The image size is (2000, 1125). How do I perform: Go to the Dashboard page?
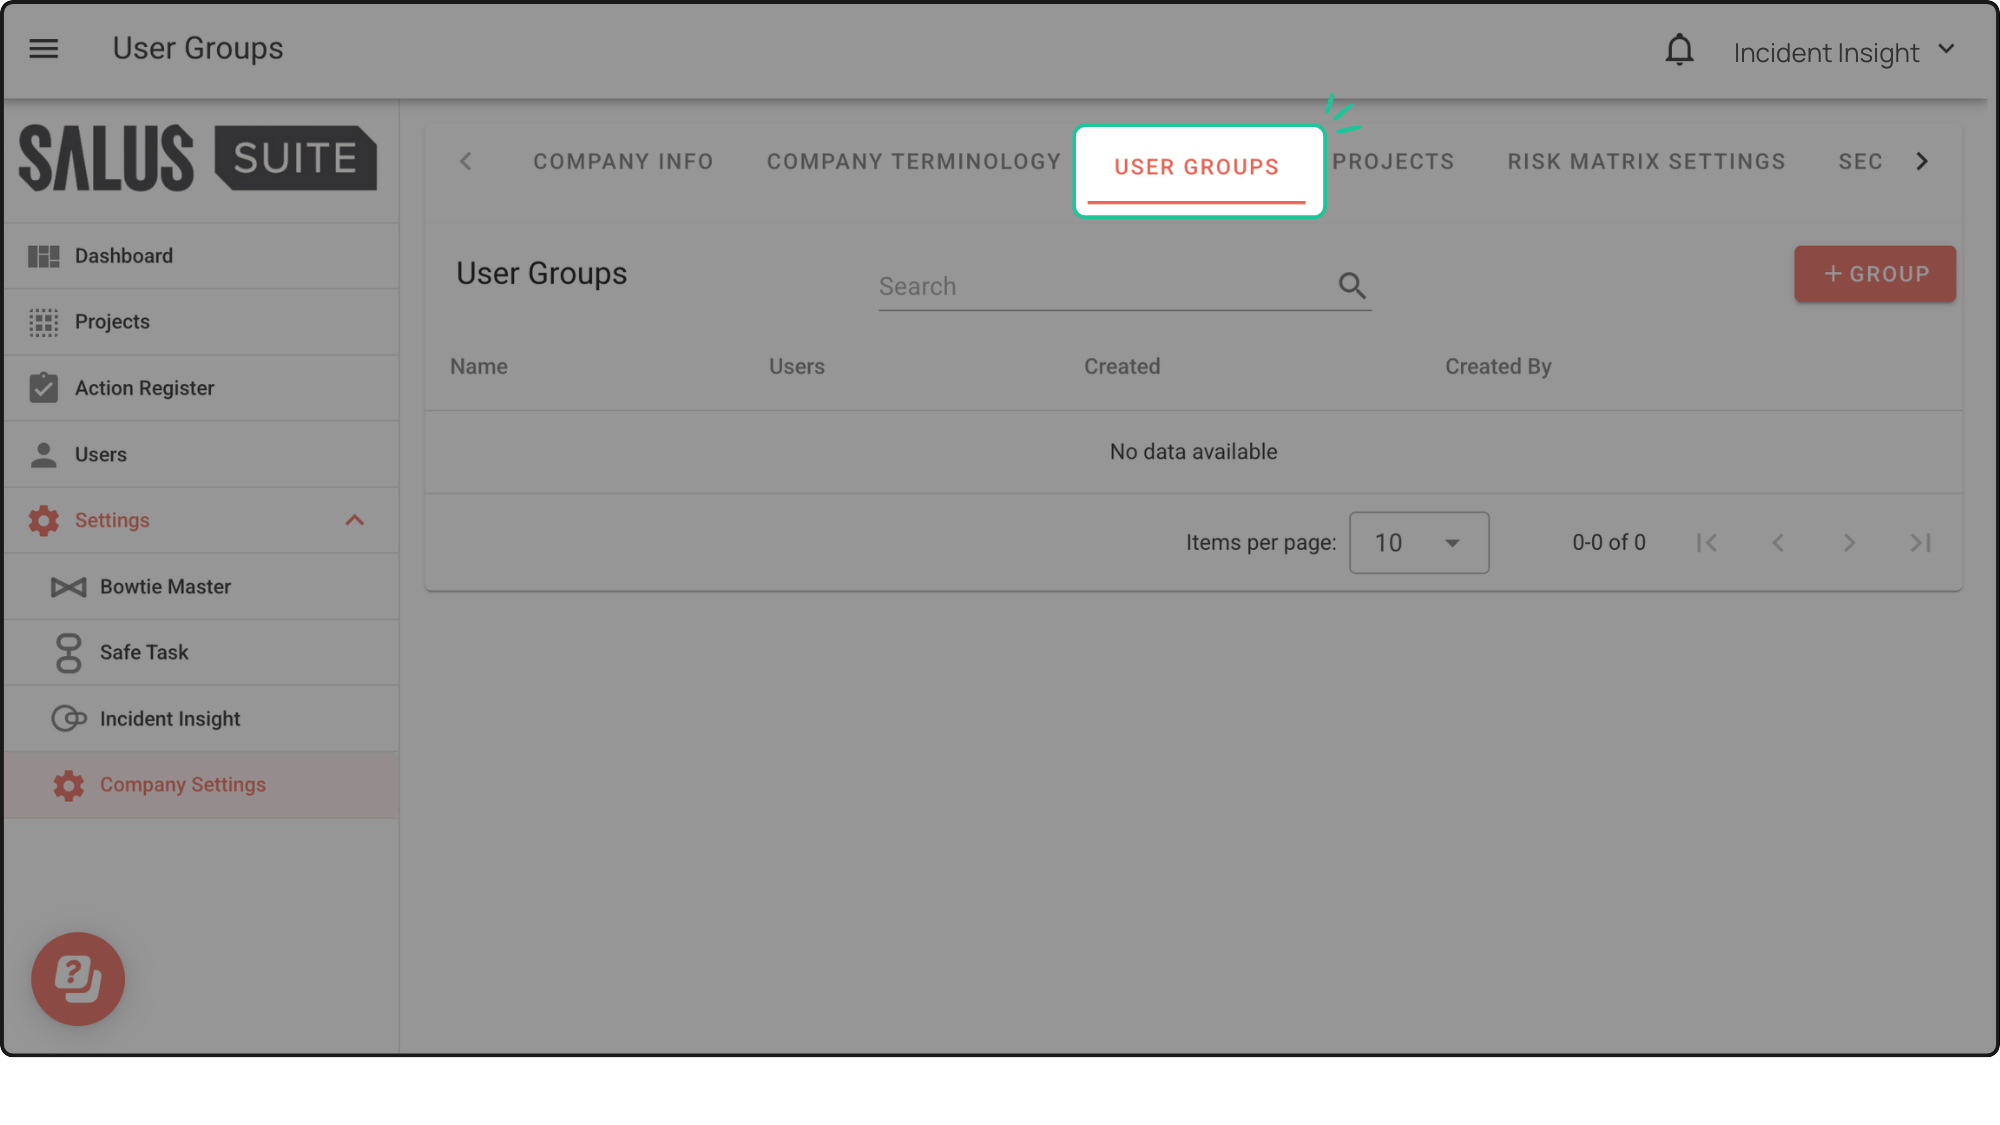[x=123, y=256]
